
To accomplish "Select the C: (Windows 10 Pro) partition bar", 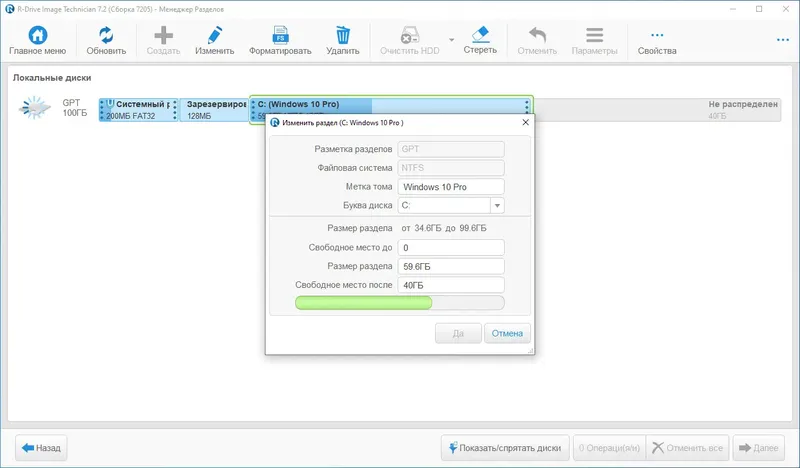I will (x=391, y=104).
